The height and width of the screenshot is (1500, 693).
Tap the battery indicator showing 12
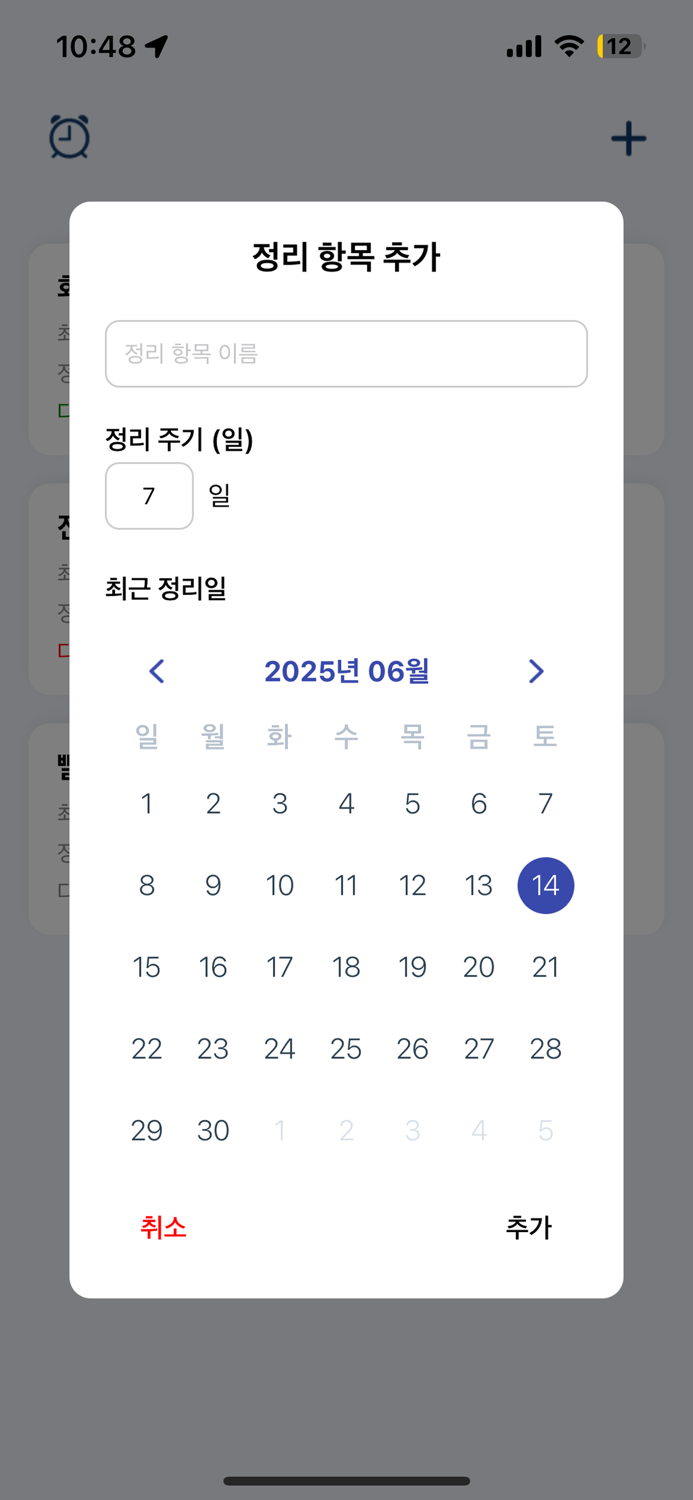coord(618,45)
